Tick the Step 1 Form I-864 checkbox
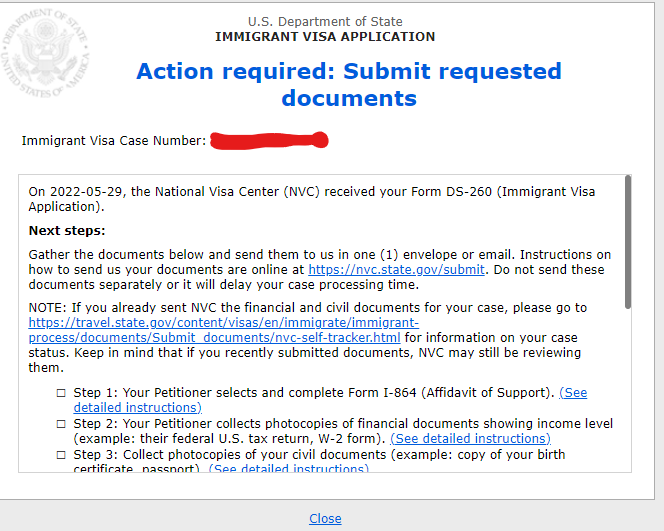664x531 pixels. click(x=61, y=393)
